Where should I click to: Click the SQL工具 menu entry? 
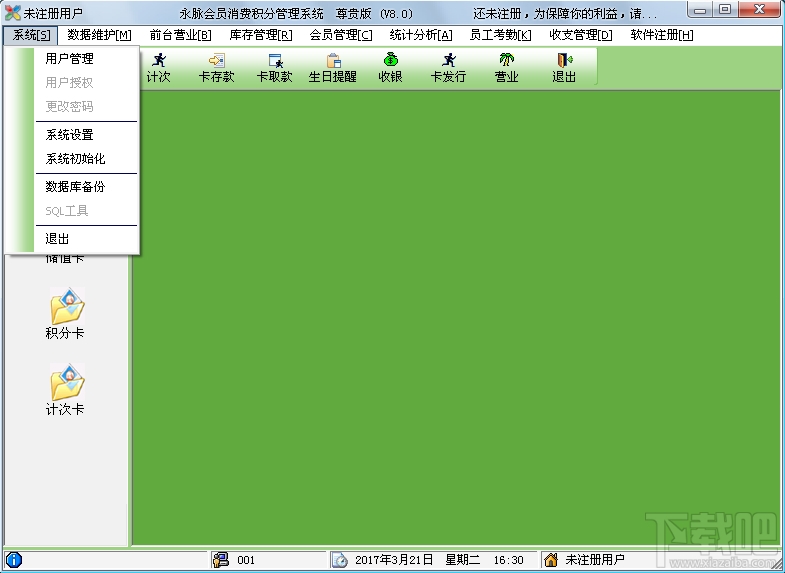67,211
